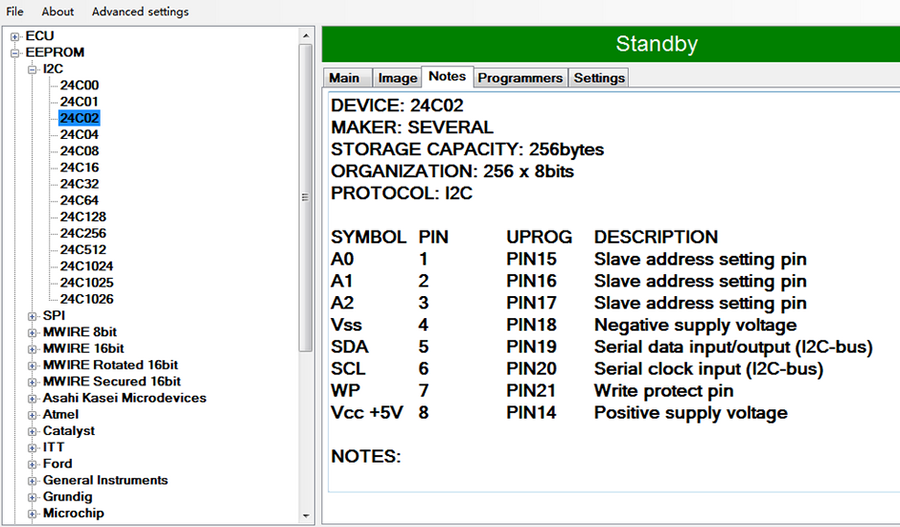Select the 24C00 device entry

tap(79, 85)
